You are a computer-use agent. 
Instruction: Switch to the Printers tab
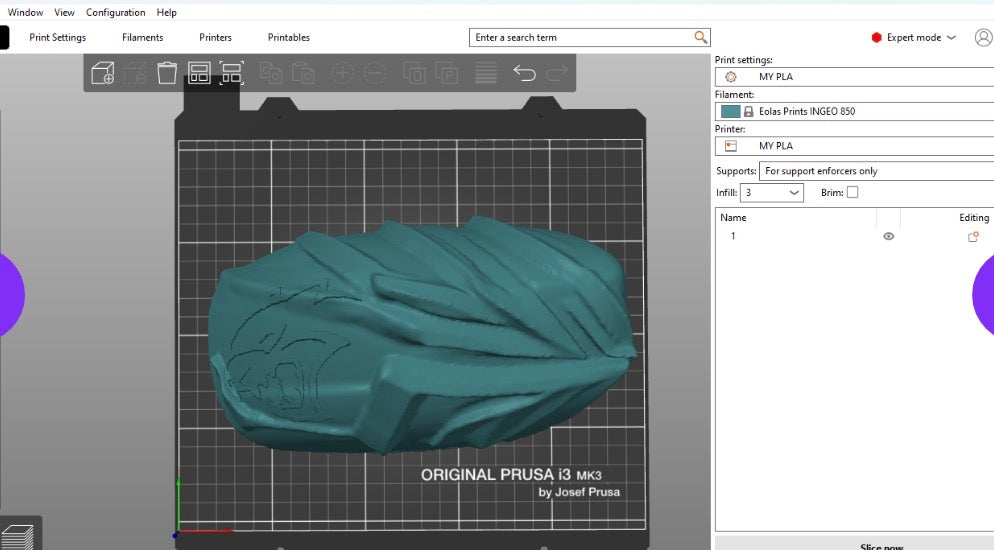[216, 37]
